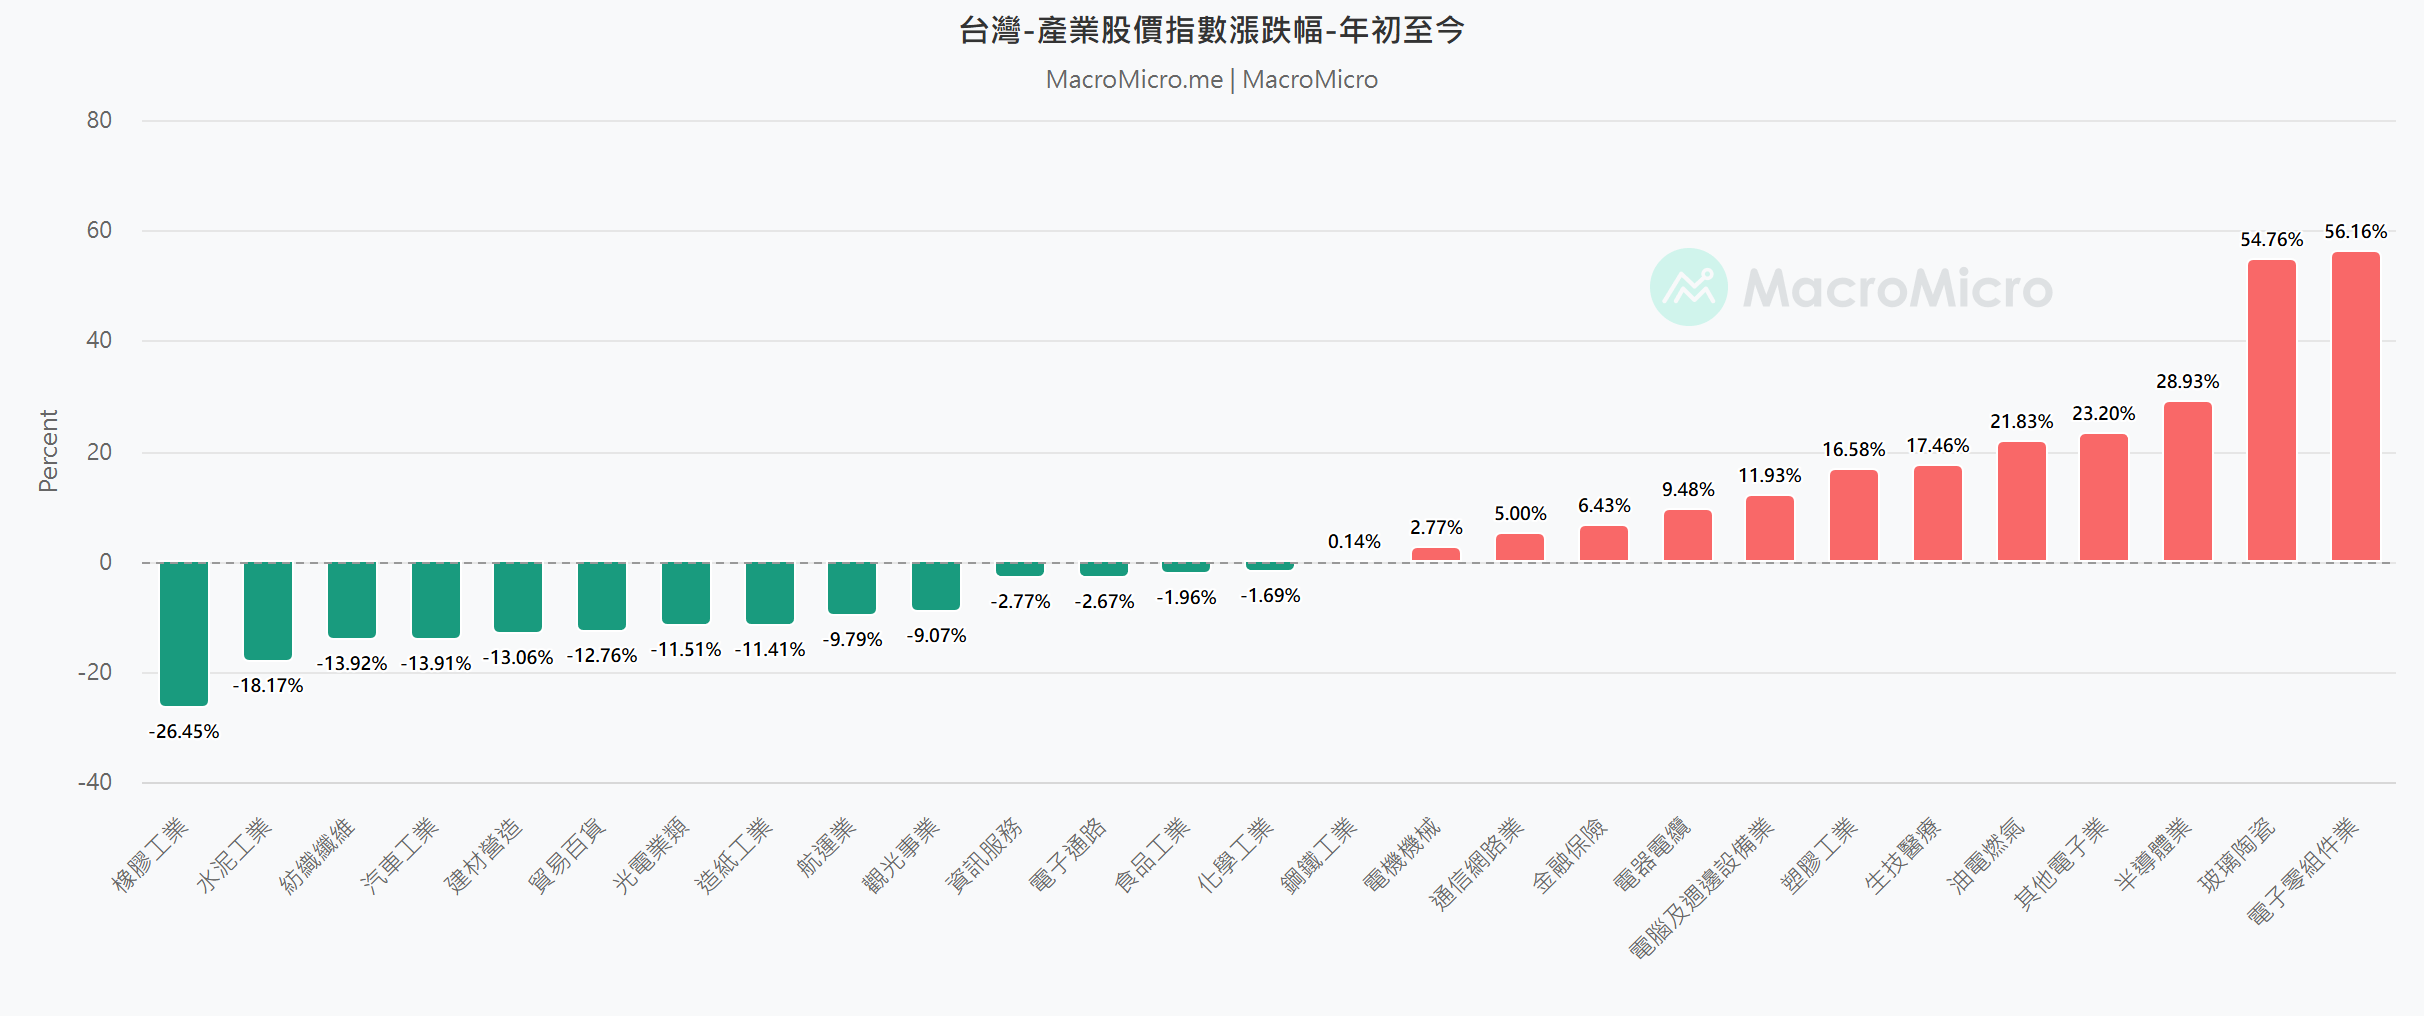Select the 21.83% bar for 油電燃氣
The image size is (2424, 1016).
pos(2021,501)
